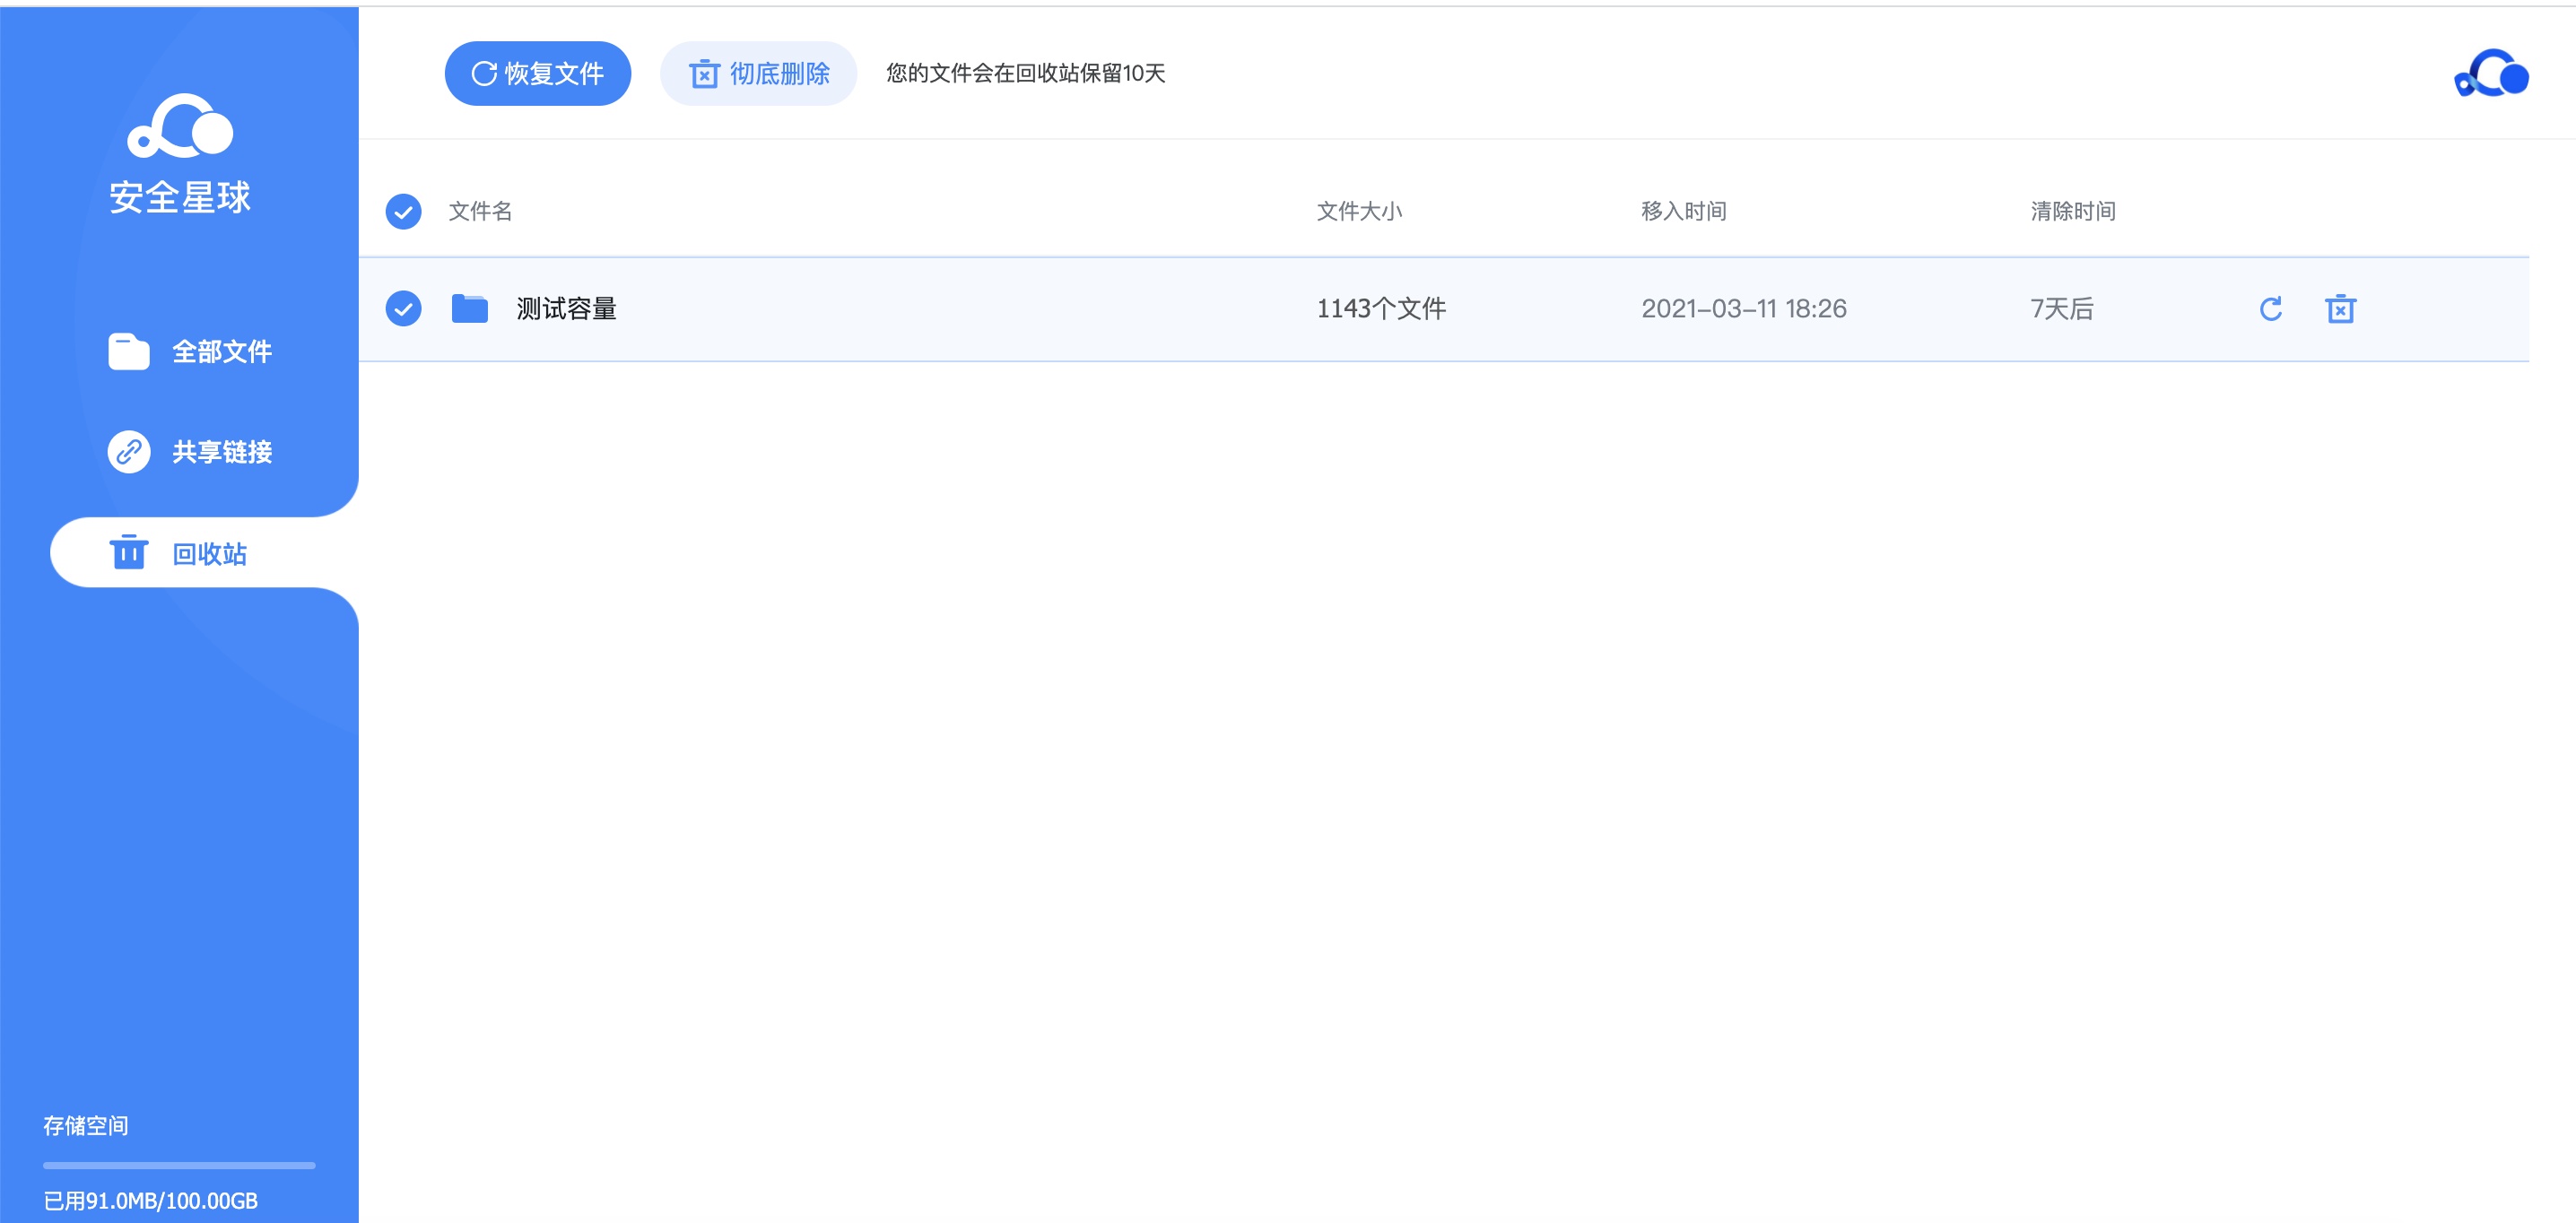Viewport: 2576px width, 1223px height.
Task: Click the account logo icon at top right
Action: pos(2491,73)
